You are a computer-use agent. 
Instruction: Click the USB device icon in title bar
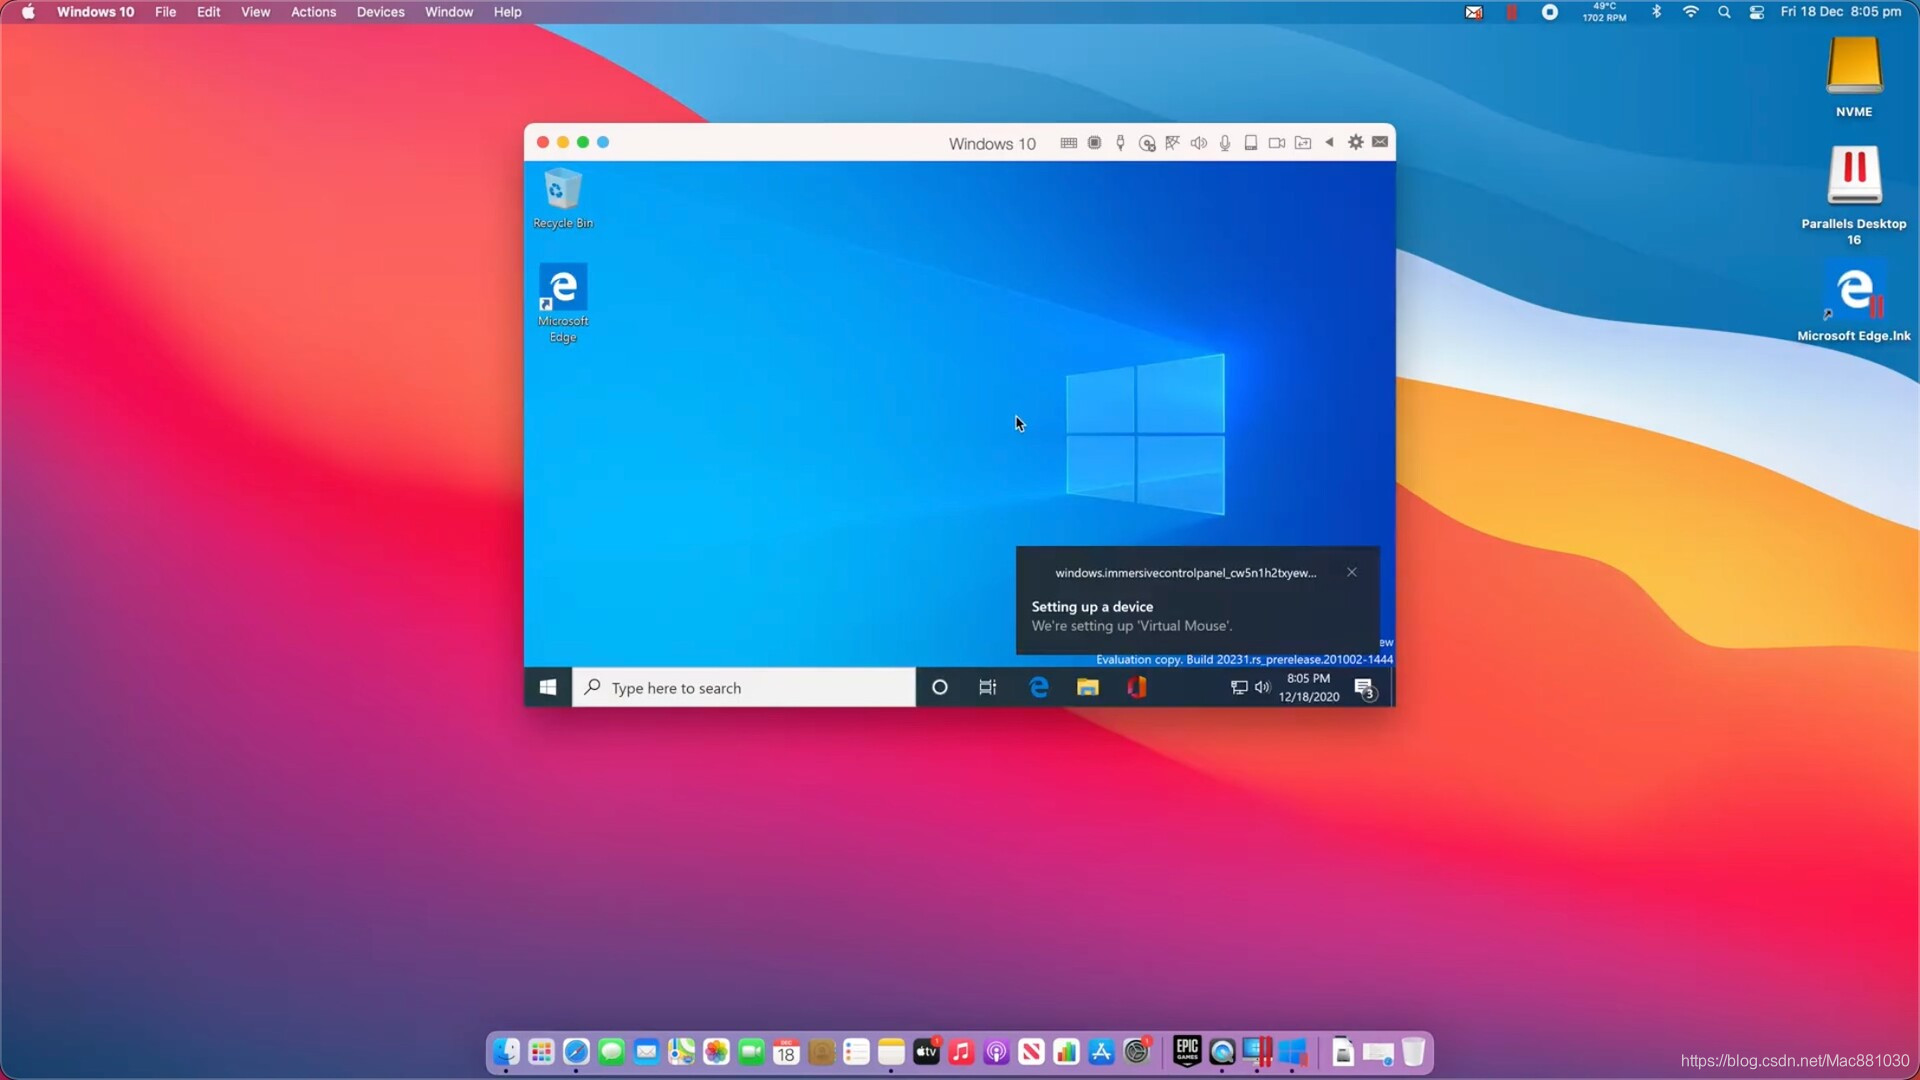[1121, 143]
